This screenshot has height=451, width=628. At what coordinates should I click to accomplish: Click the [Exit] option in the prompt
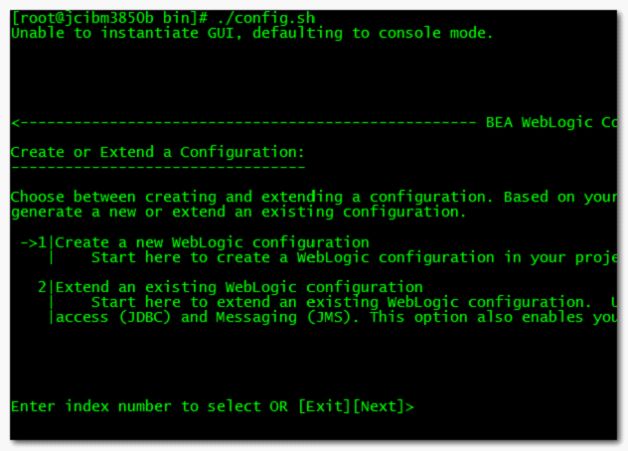tap(324, 407)
